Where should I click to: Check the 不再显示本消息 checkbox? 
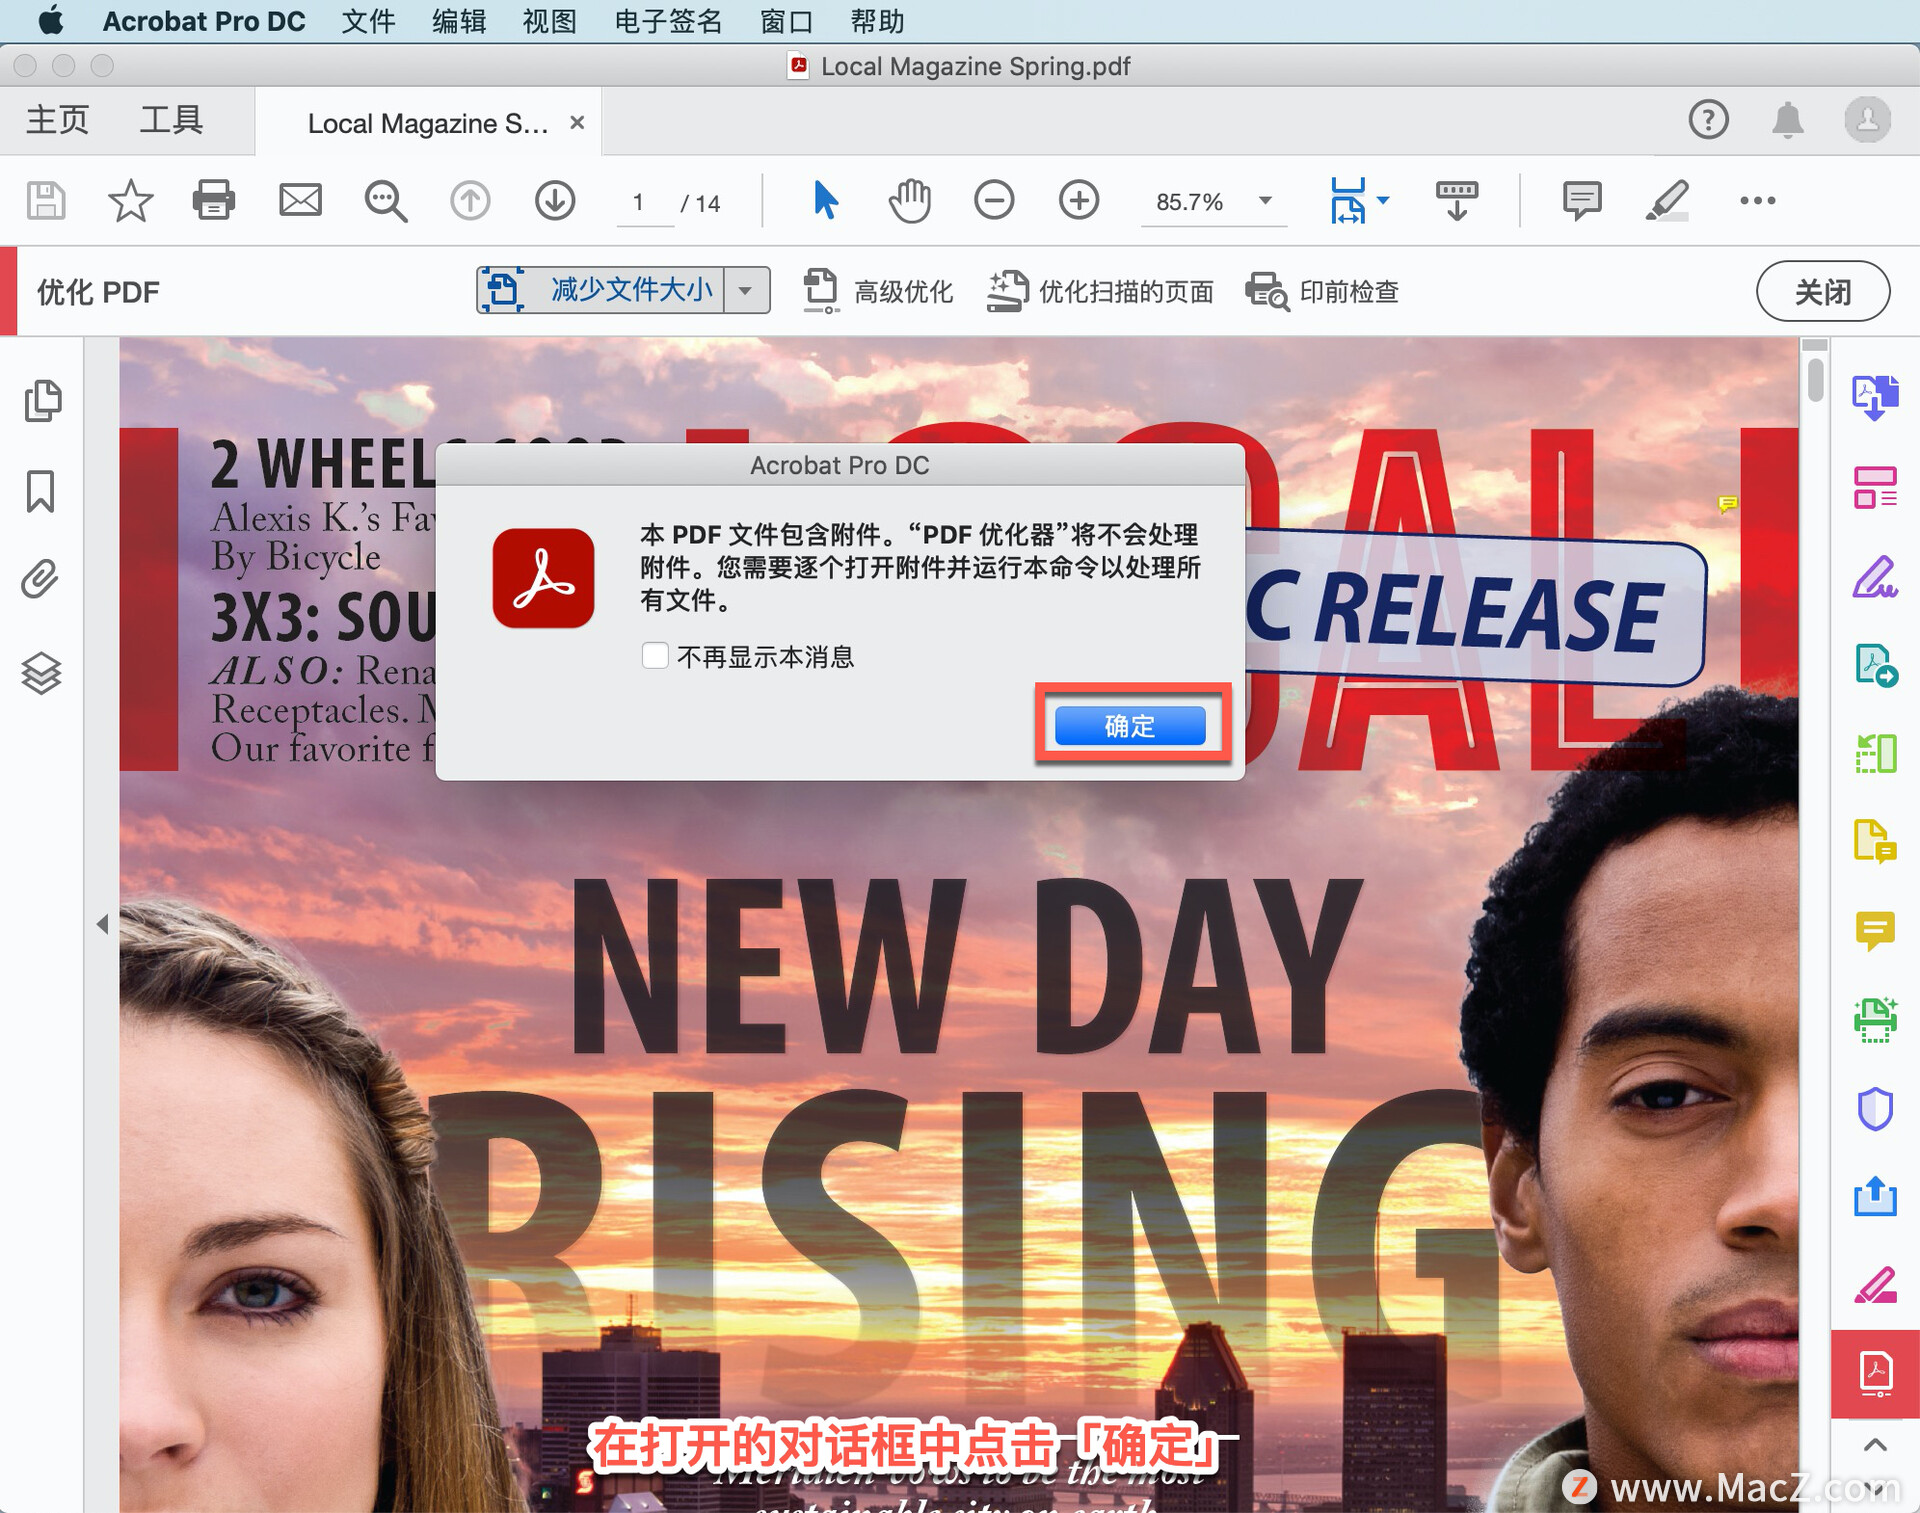tap(655, 656)
